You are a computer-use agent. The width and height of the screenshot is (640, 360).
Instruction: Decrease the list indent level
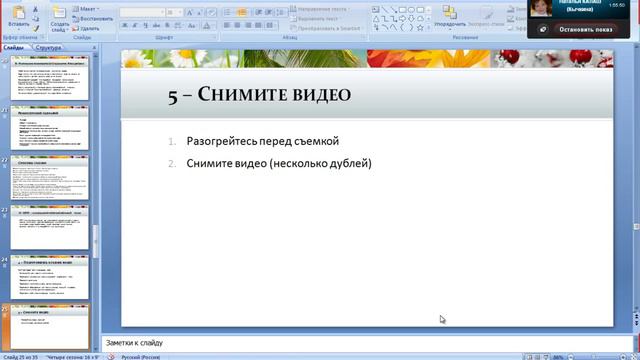pyautogui.click(x=259, y=13)
